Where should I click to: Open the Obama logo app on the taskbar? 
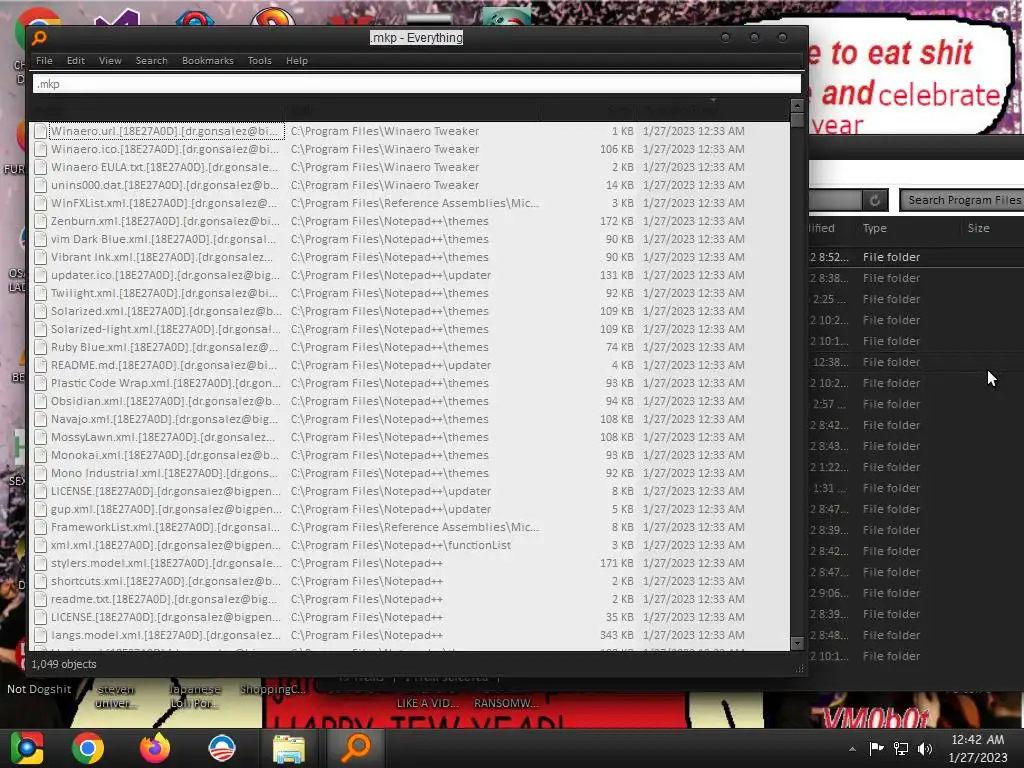coord(221,748)
